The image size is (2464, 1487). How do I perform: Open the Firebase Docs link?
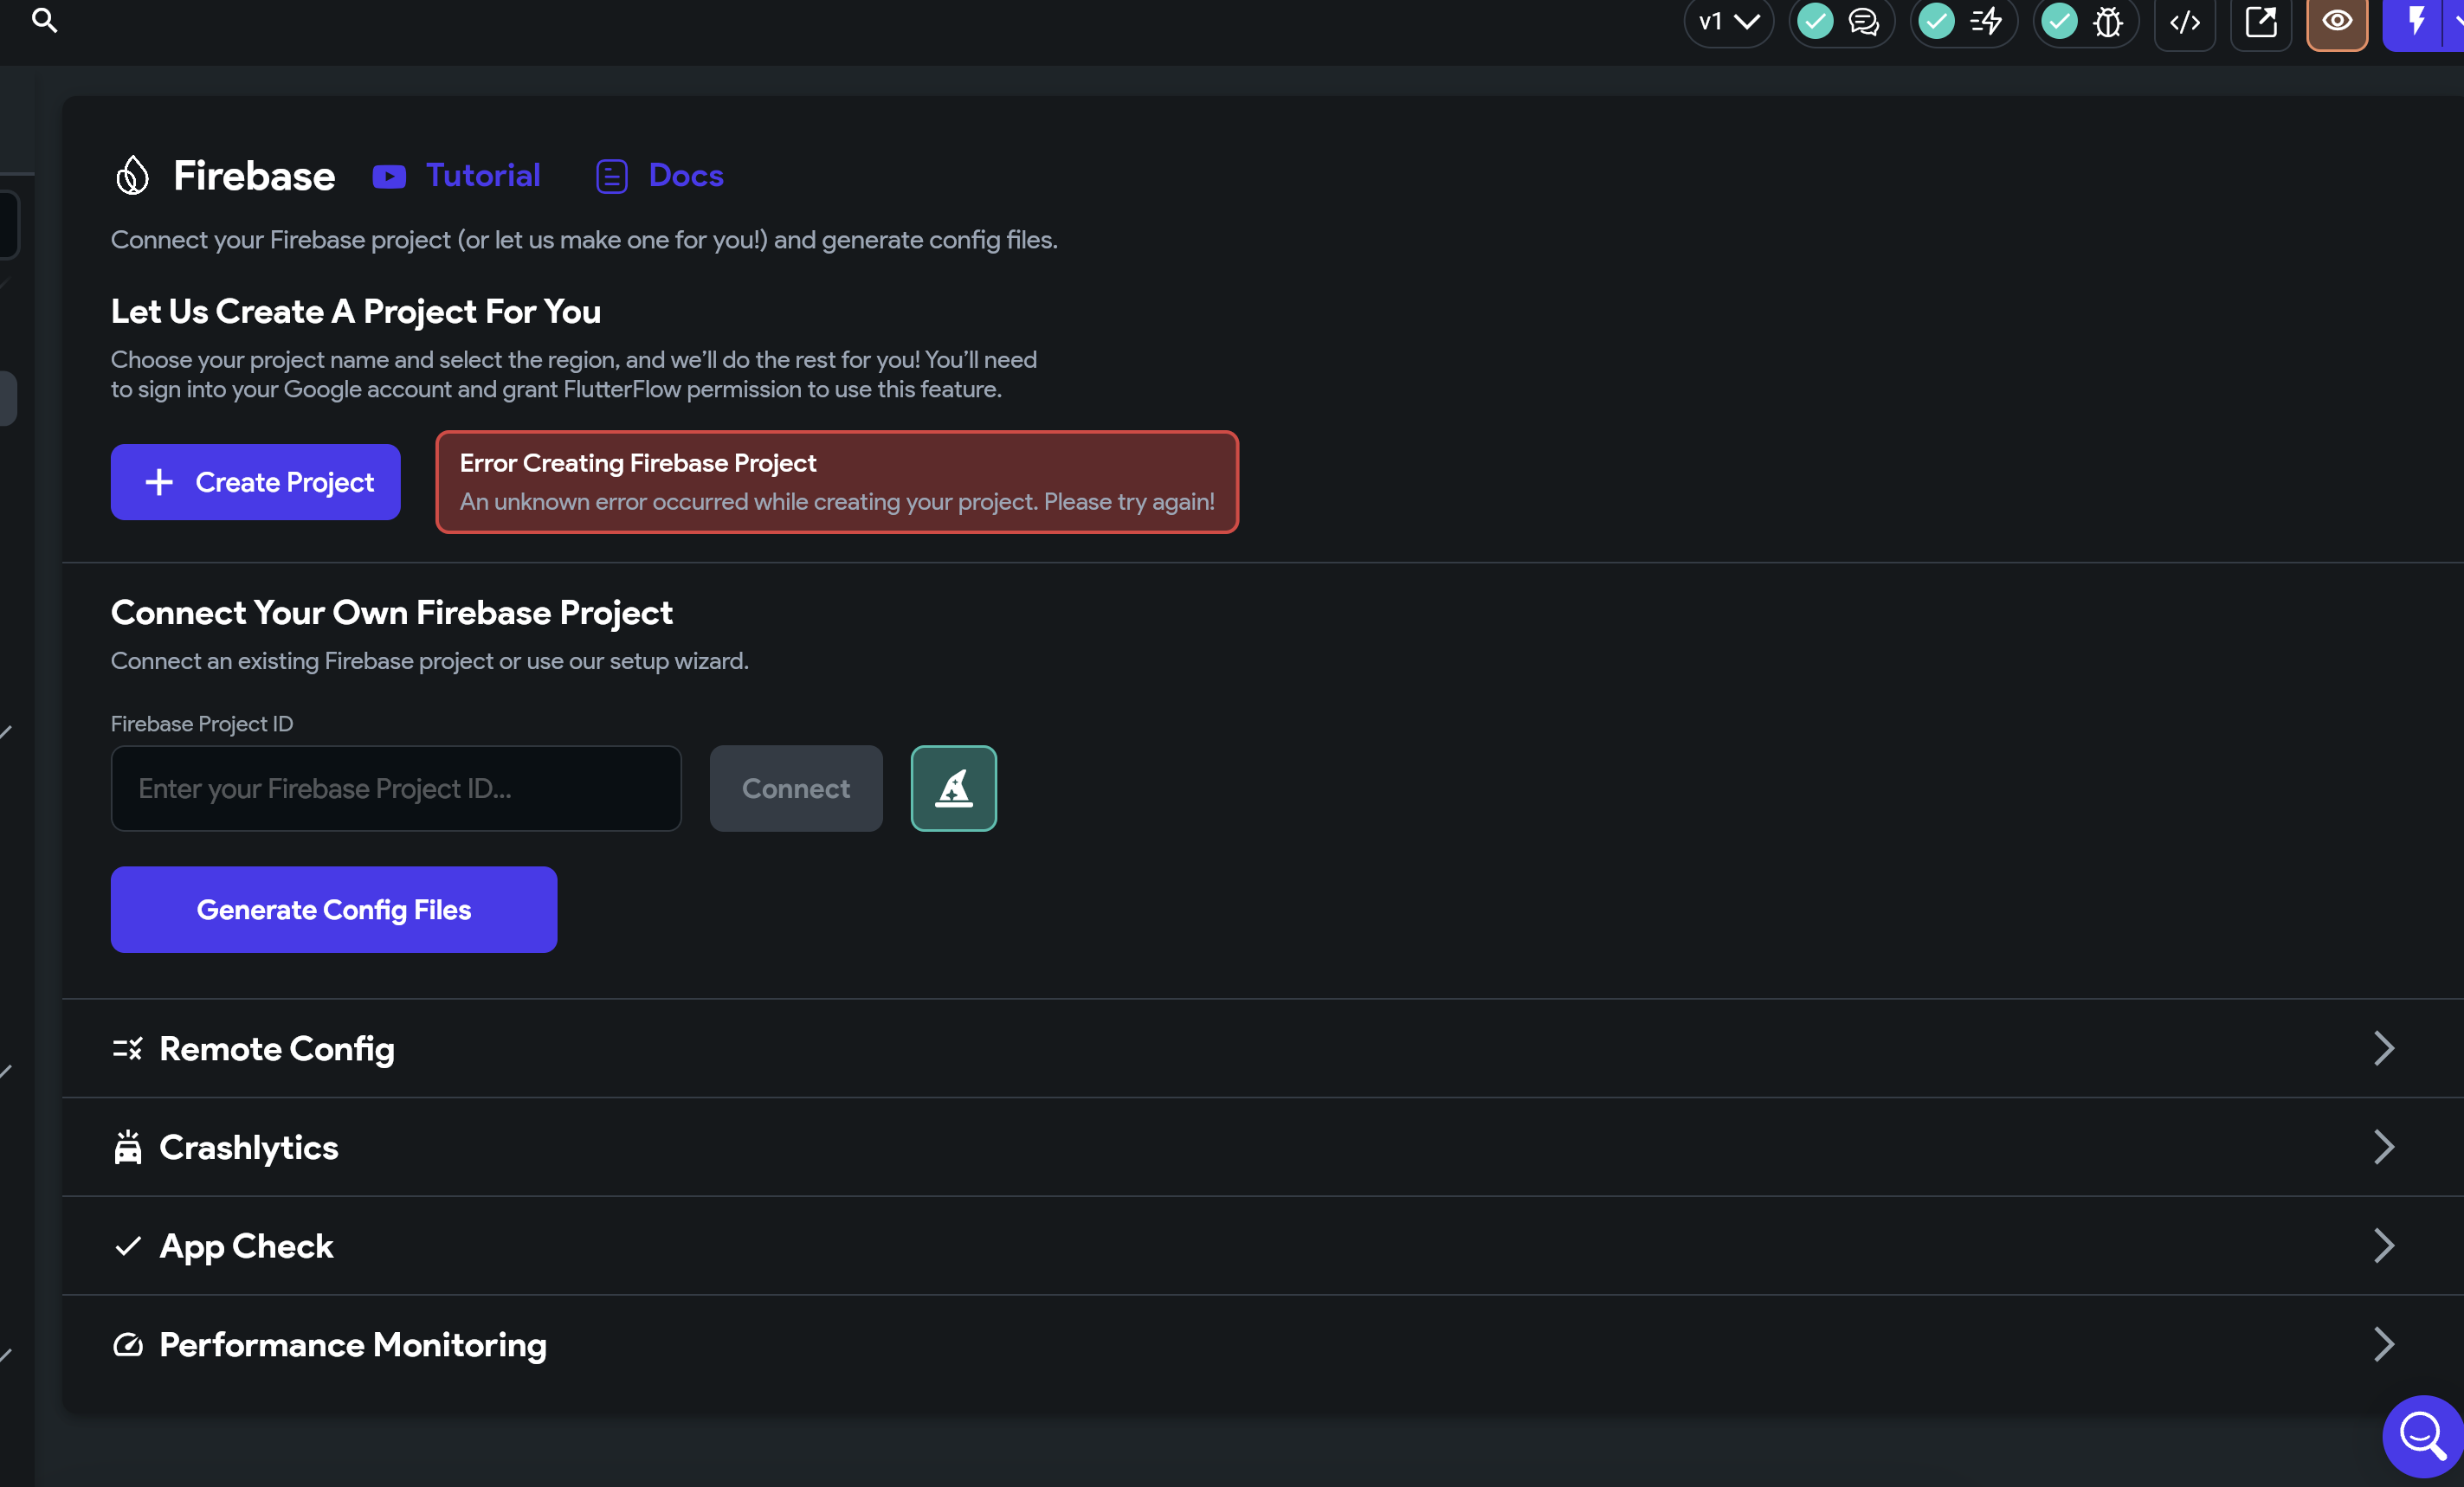tap(660, 176)
